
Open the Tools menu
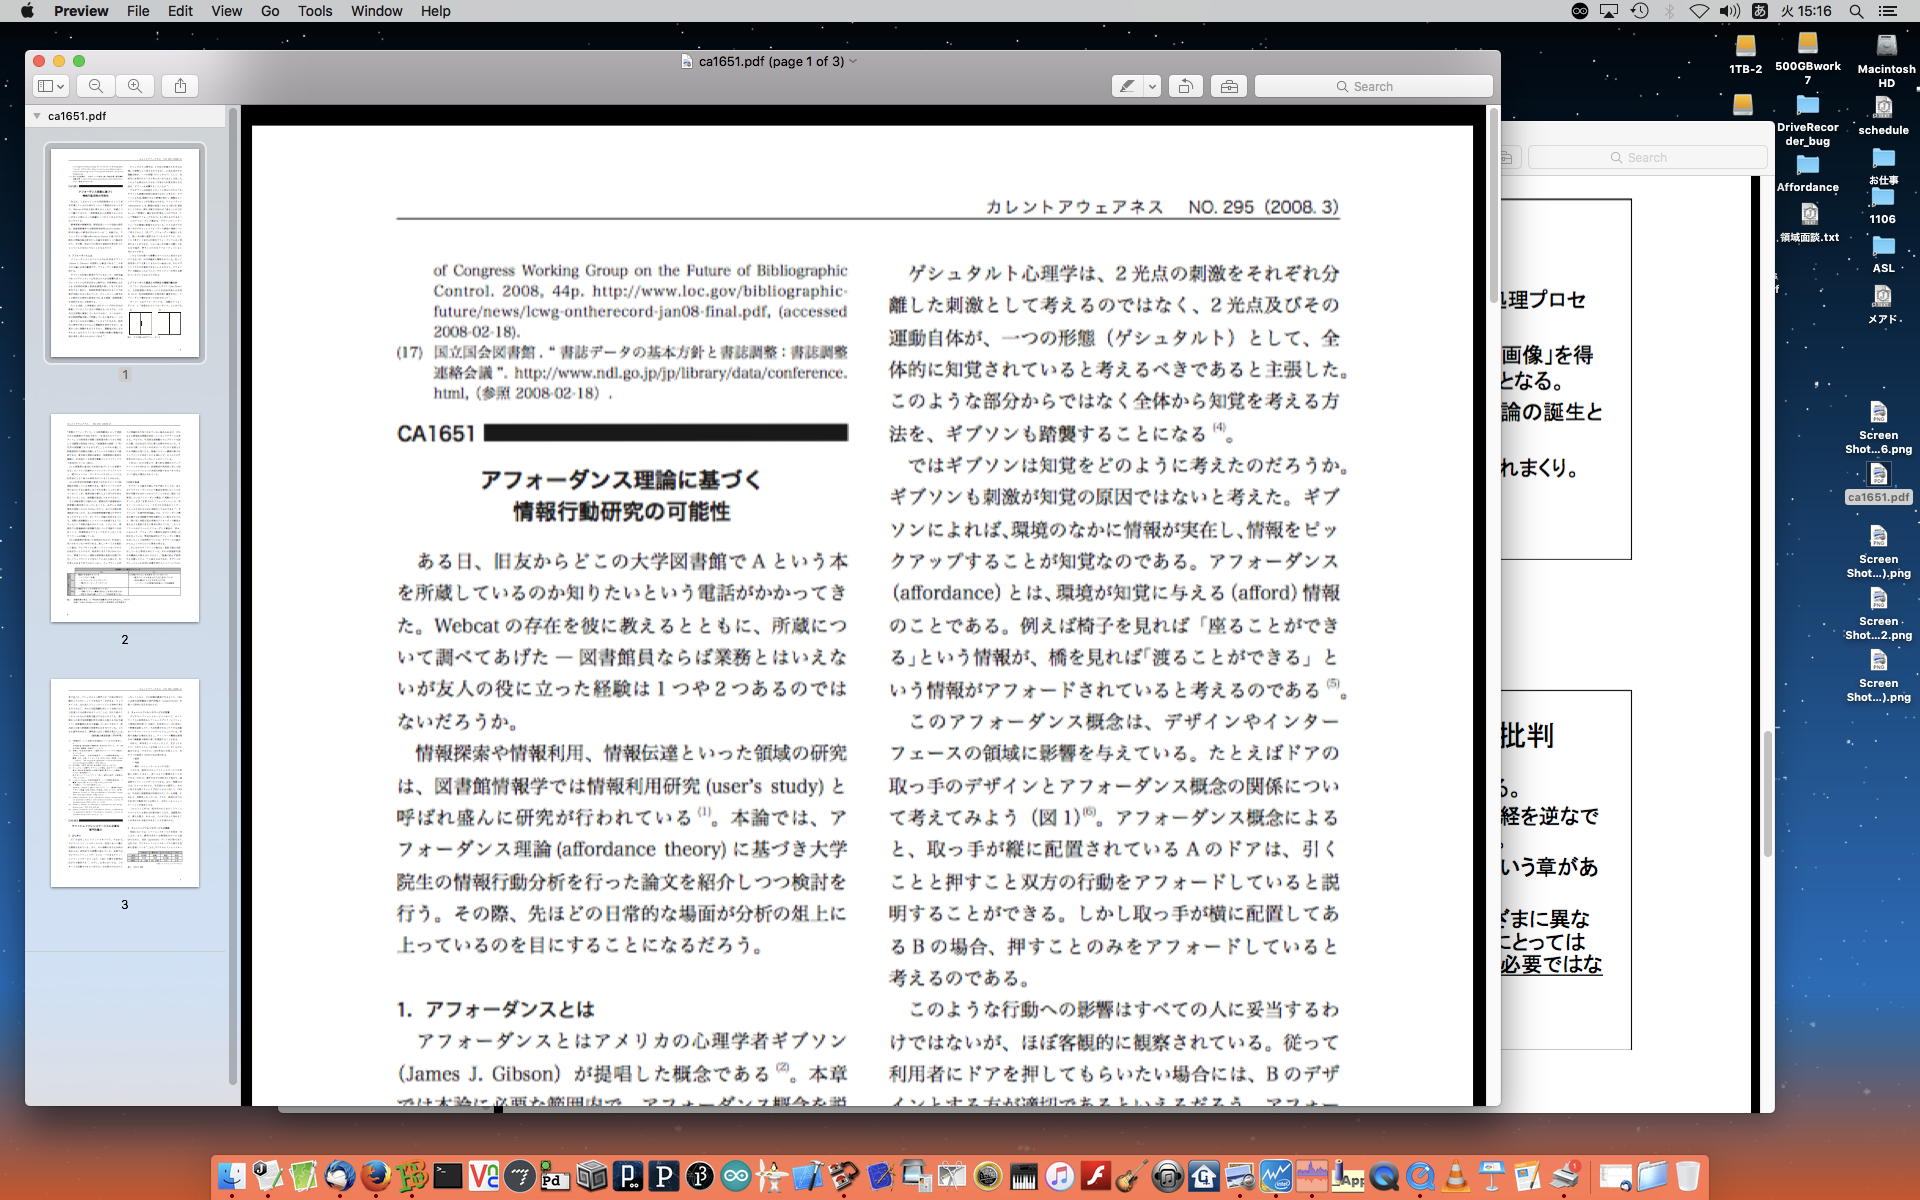pyautogui.click(x=314, y=11)
